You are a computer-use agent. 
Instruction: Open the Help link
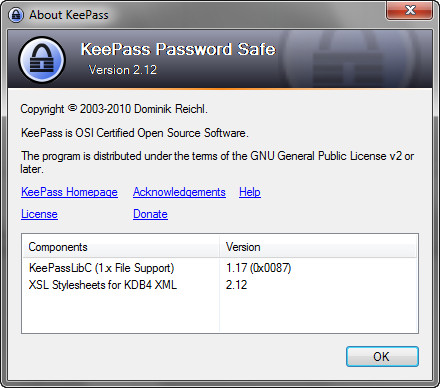coord(250,192)
